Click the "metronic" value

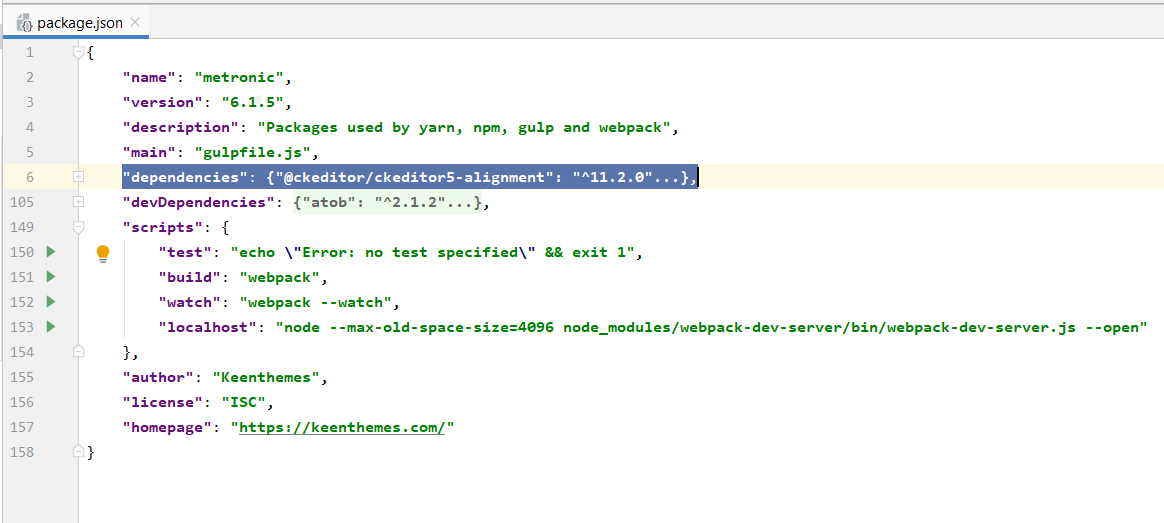pos(239,77)
